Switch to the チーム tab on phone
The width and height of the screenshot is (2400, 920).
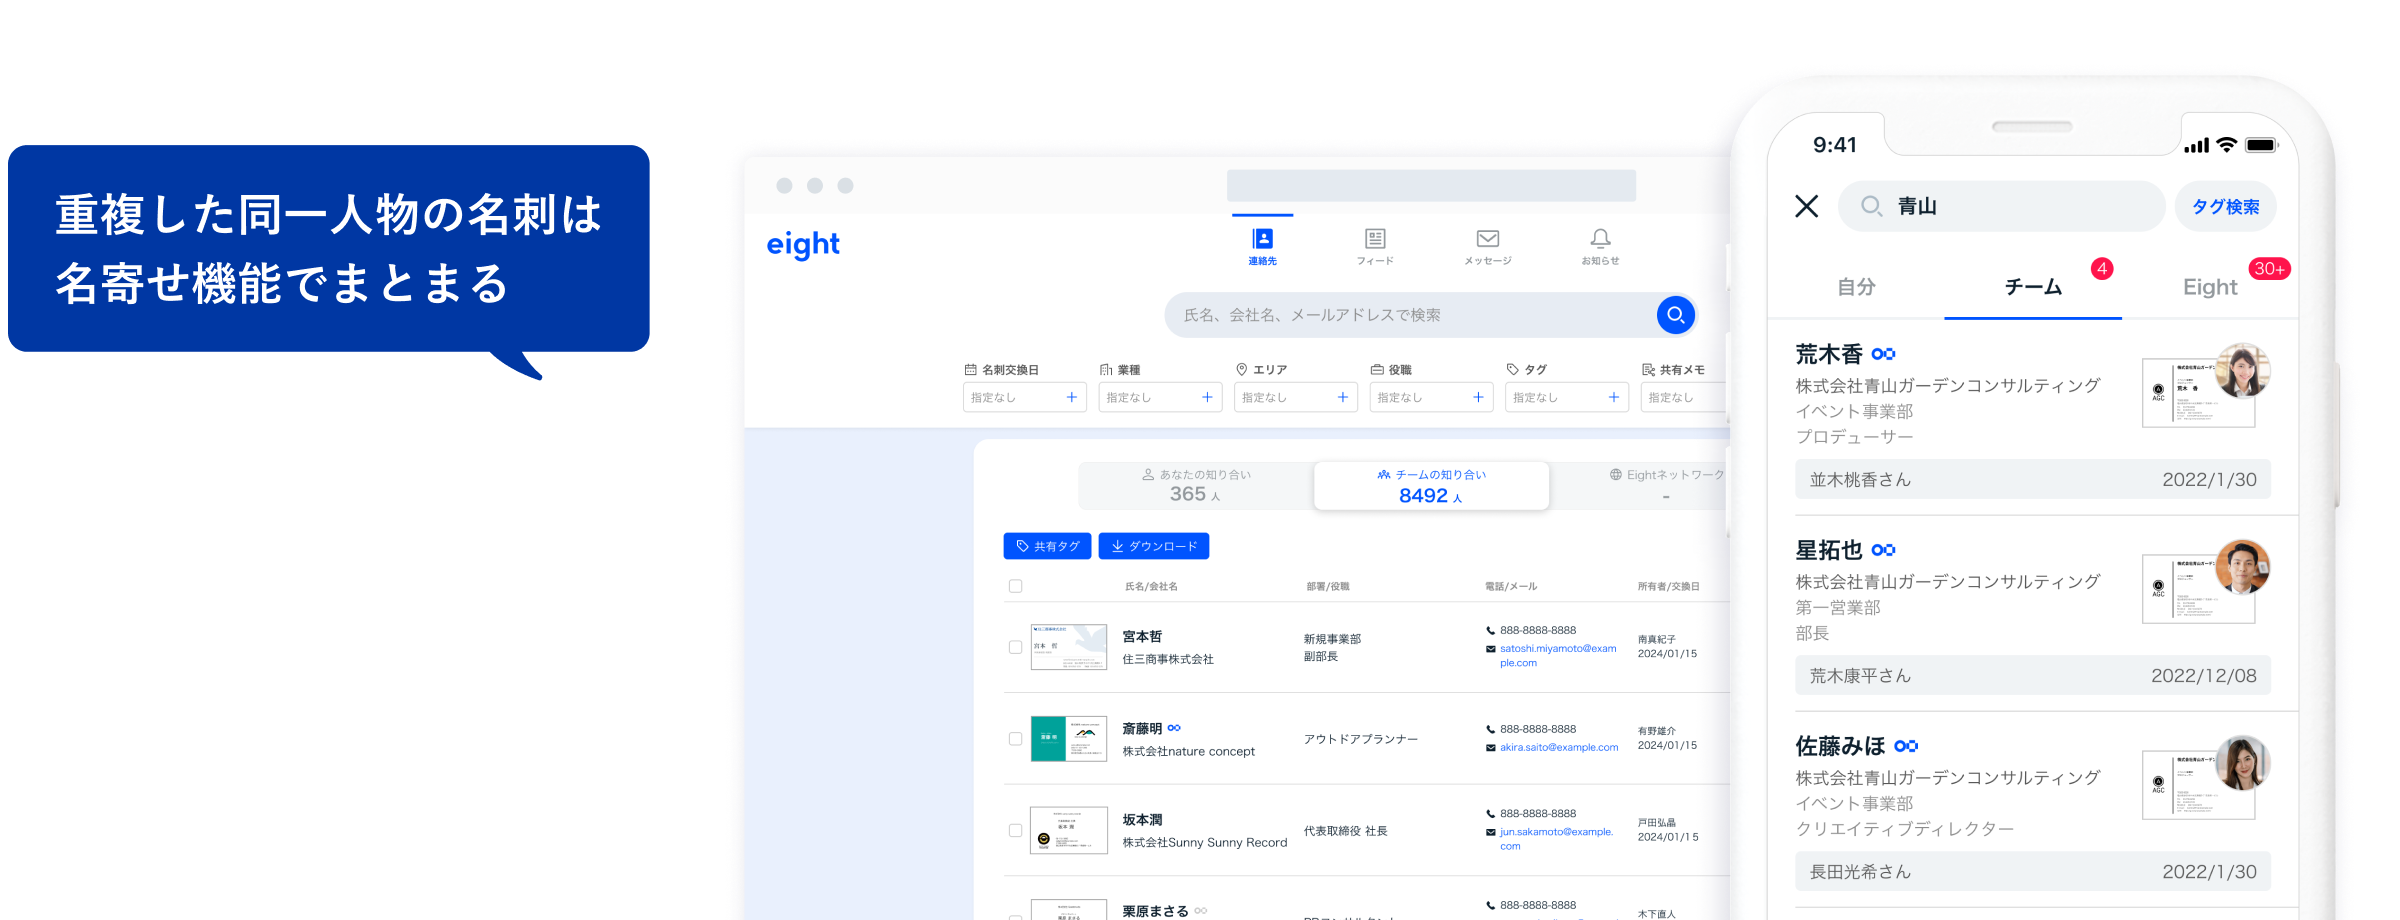point(2032,287)
